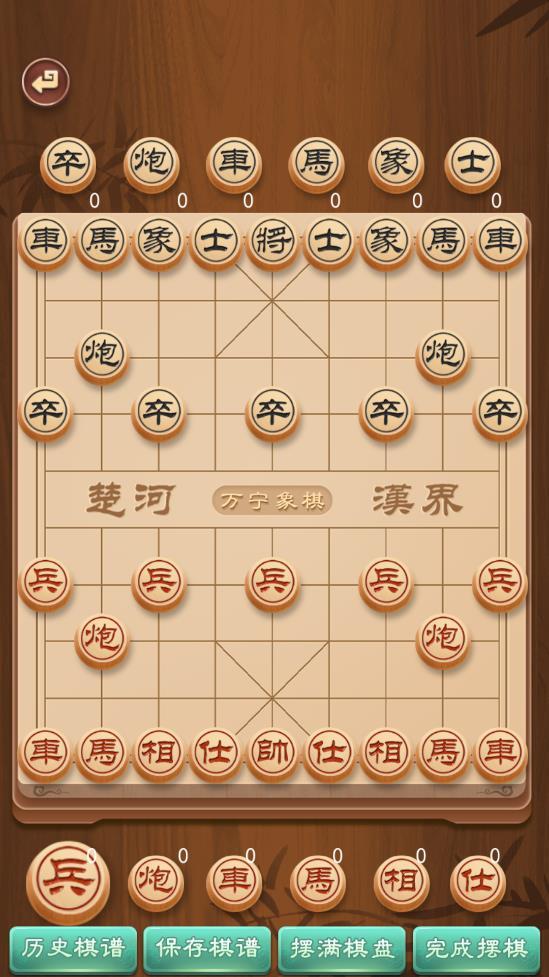Click 完成摆棋 to finish setup
Viewport: 549px width, 977px height.
pyautogui.click(x=477, y=950)
